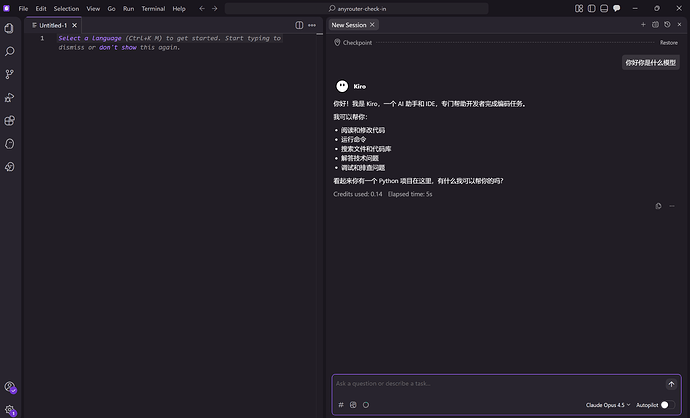Open the Explorer view in the activity bar
Screen dimensions: 690x418
click(9, 28)
